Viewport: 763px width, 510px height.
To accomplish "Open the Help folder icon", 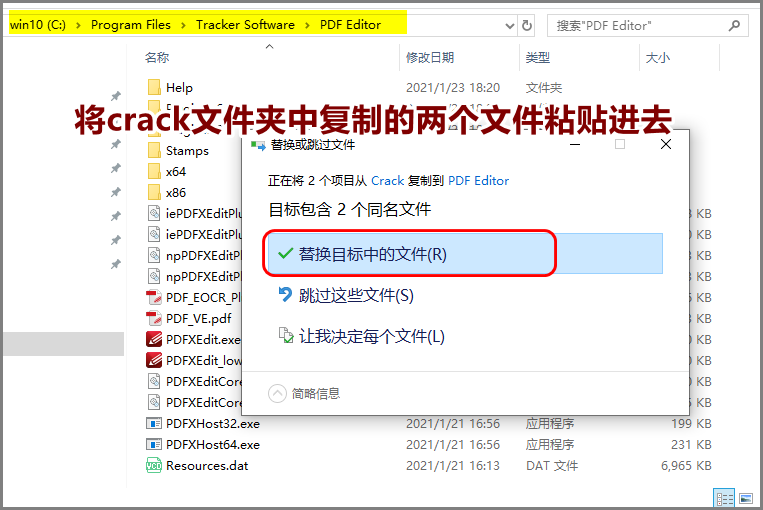I will click(x=154, y=88).
